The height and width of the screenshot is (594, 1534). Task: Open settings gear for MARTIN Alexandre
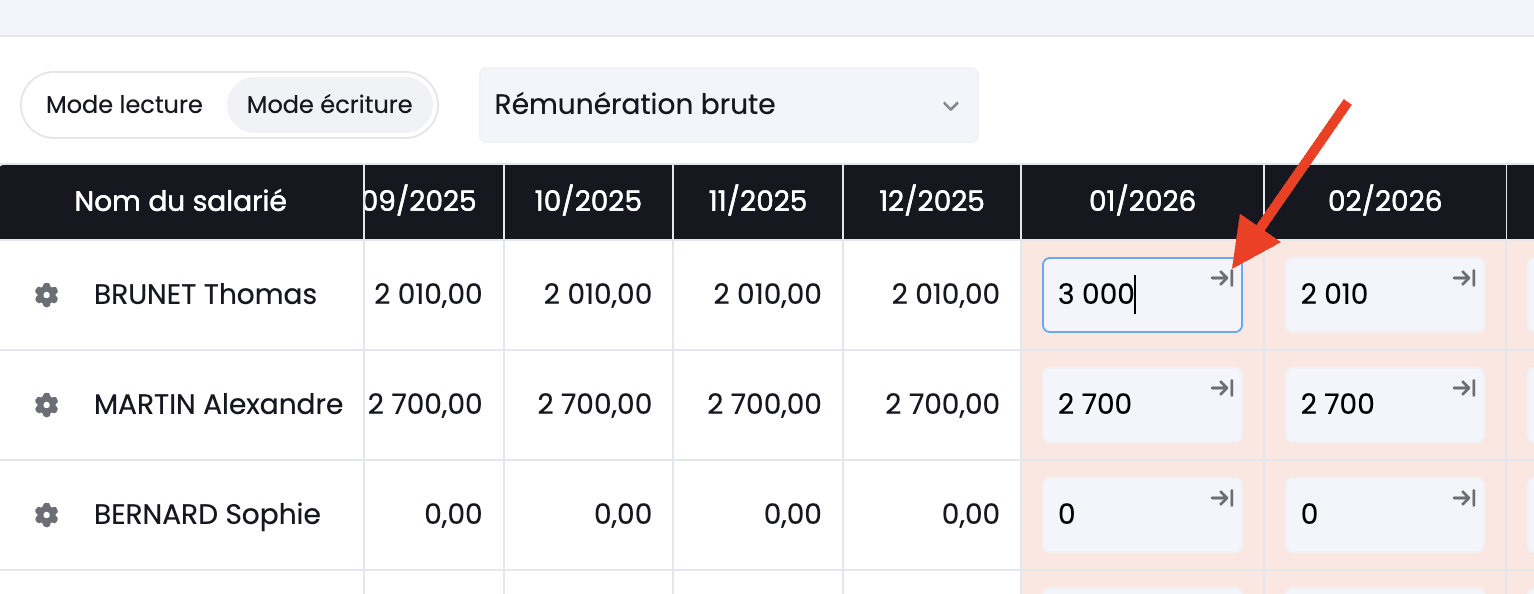[46, 405]
